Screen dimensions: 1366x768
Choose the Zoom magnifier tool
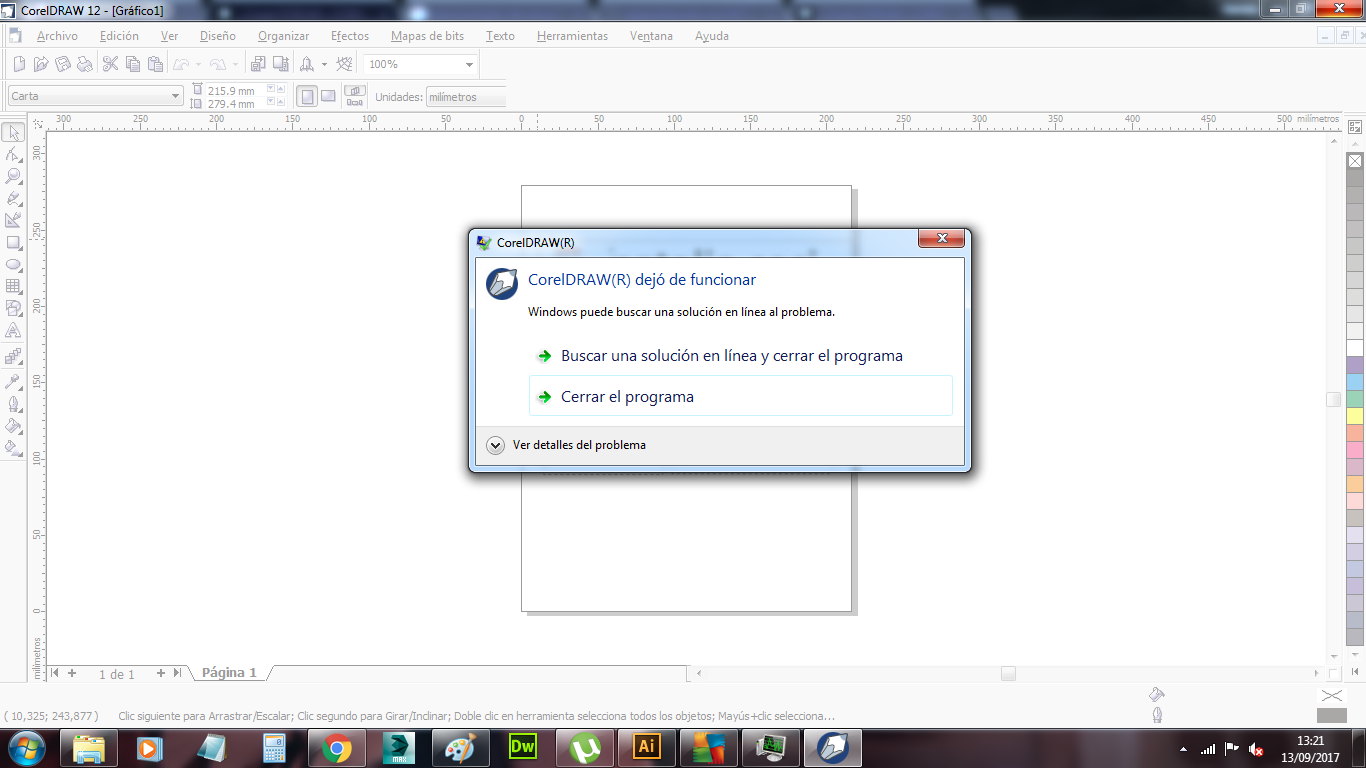[x=13, y=176]
